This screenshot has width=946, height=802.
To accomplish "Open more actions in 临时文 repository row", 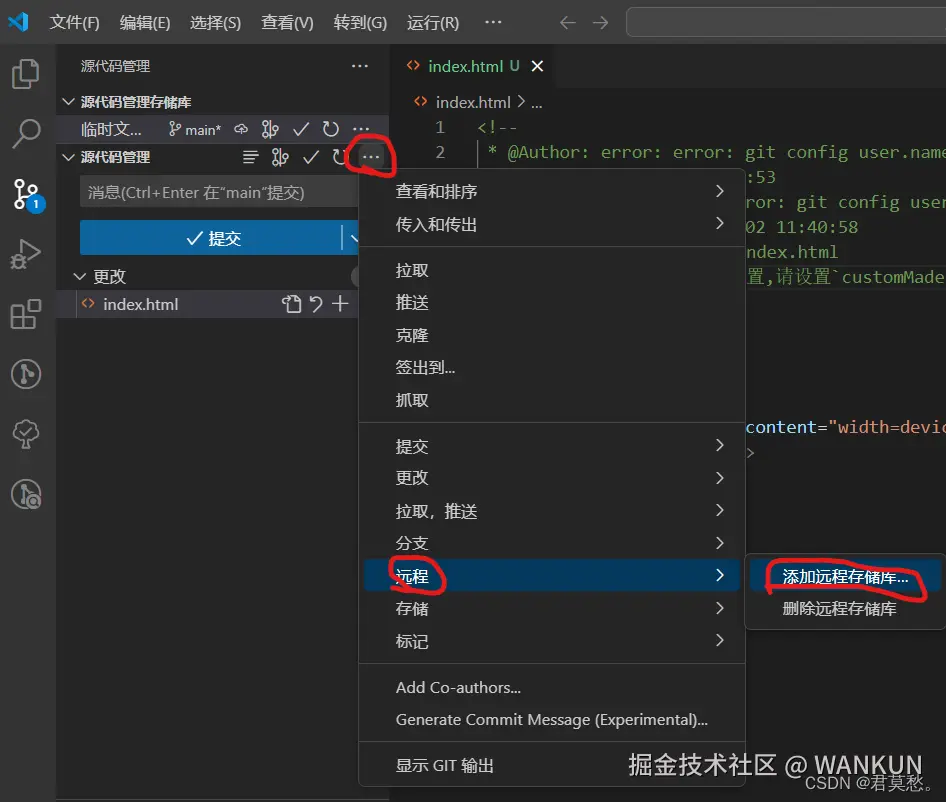I will pos(361,129).
